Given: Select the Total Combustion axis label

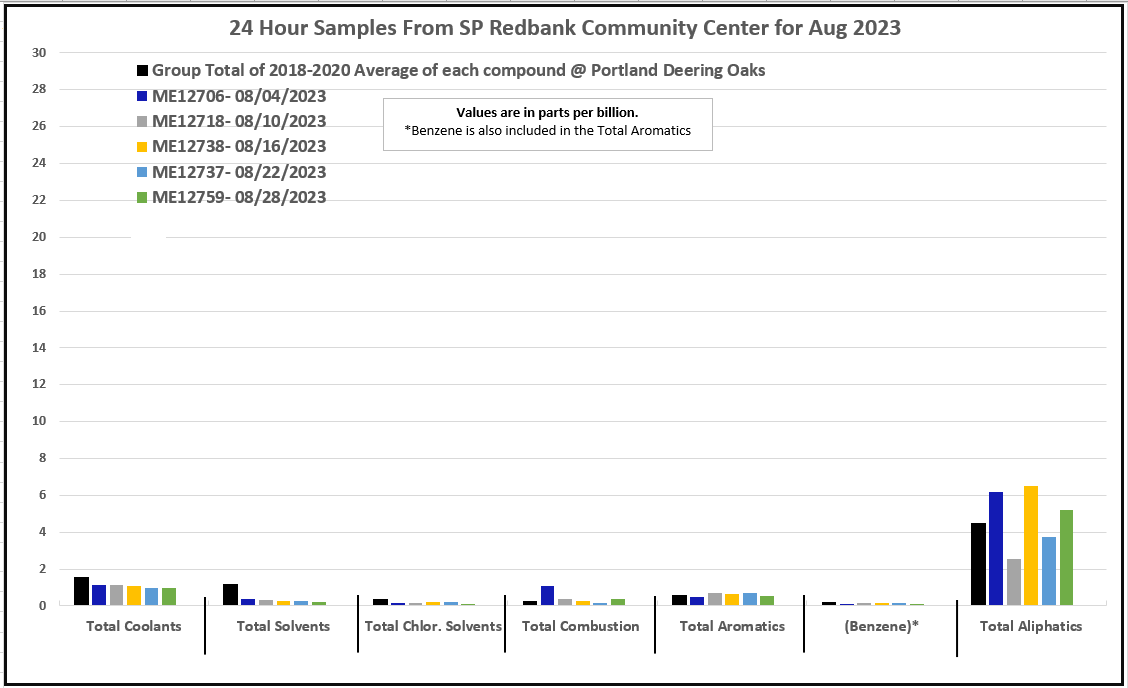Looking at the screenshot, I should (x=580, y=626).
